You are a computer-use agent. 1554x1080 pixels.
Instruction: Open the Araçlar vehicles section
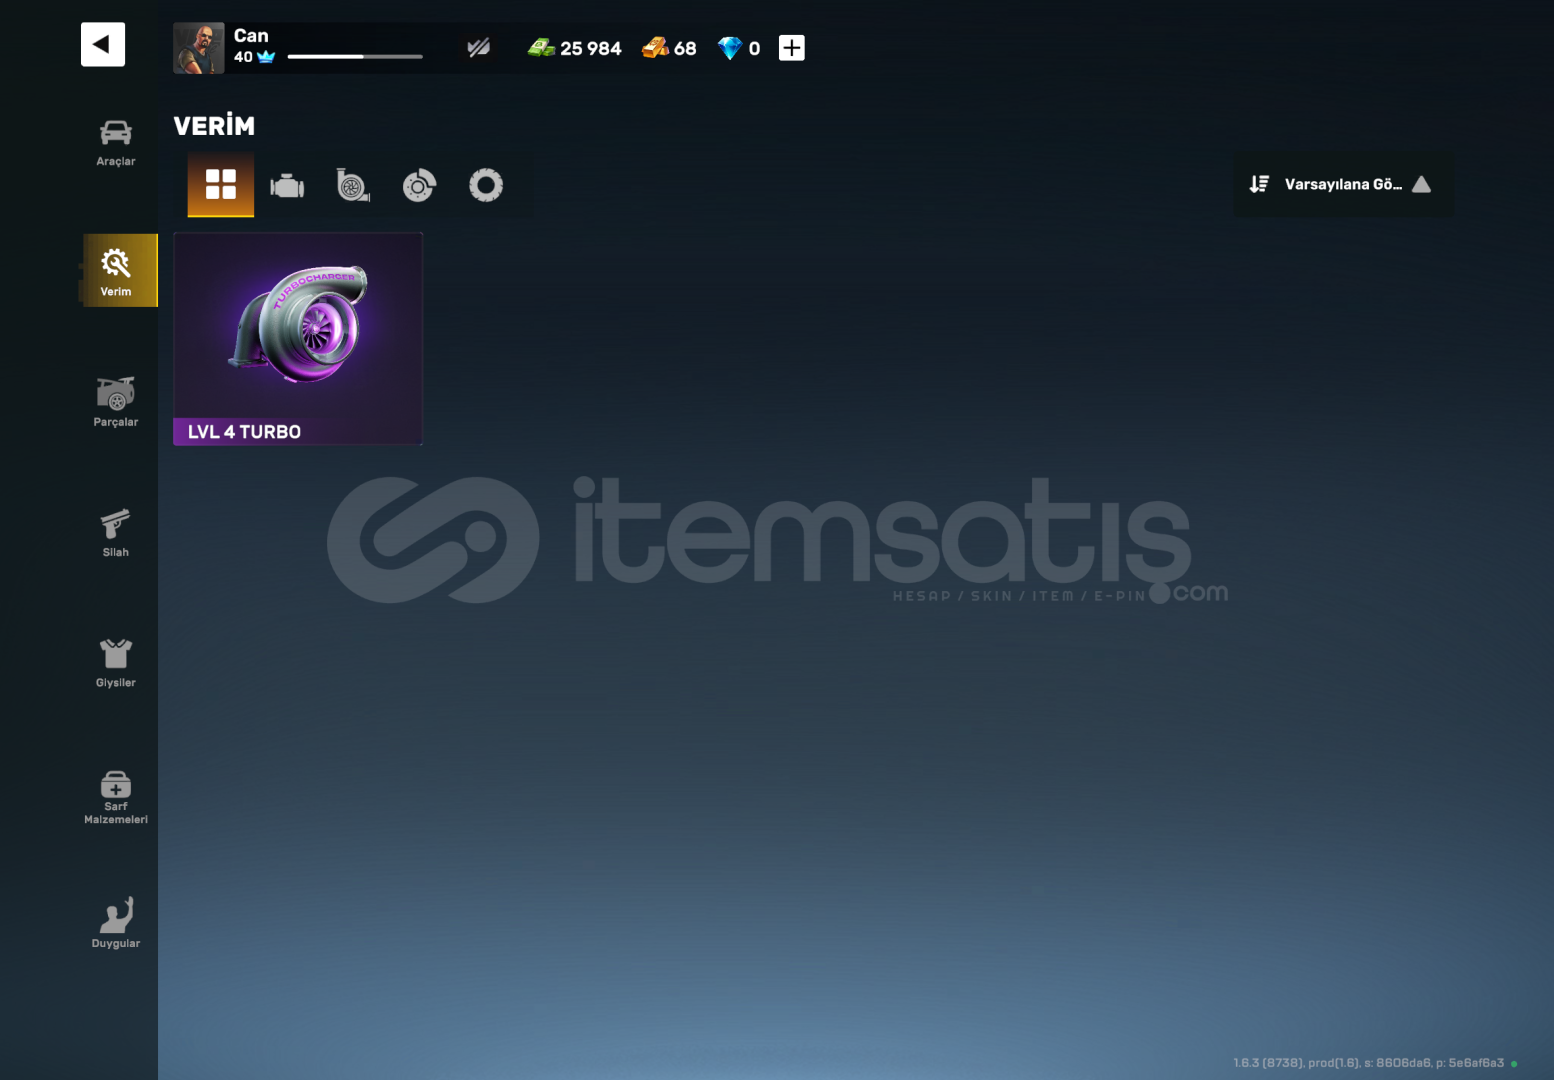(116, 143)
